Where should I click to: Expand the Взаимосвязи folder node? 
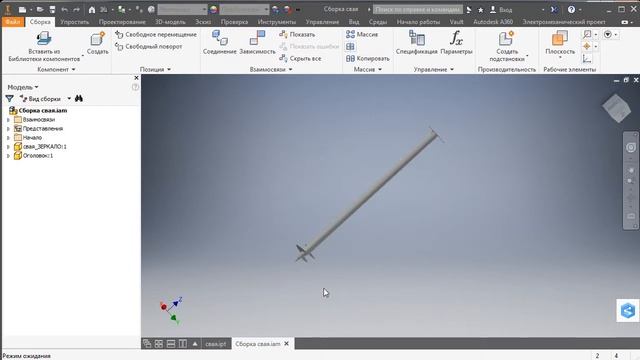click(x=8, y=120)
